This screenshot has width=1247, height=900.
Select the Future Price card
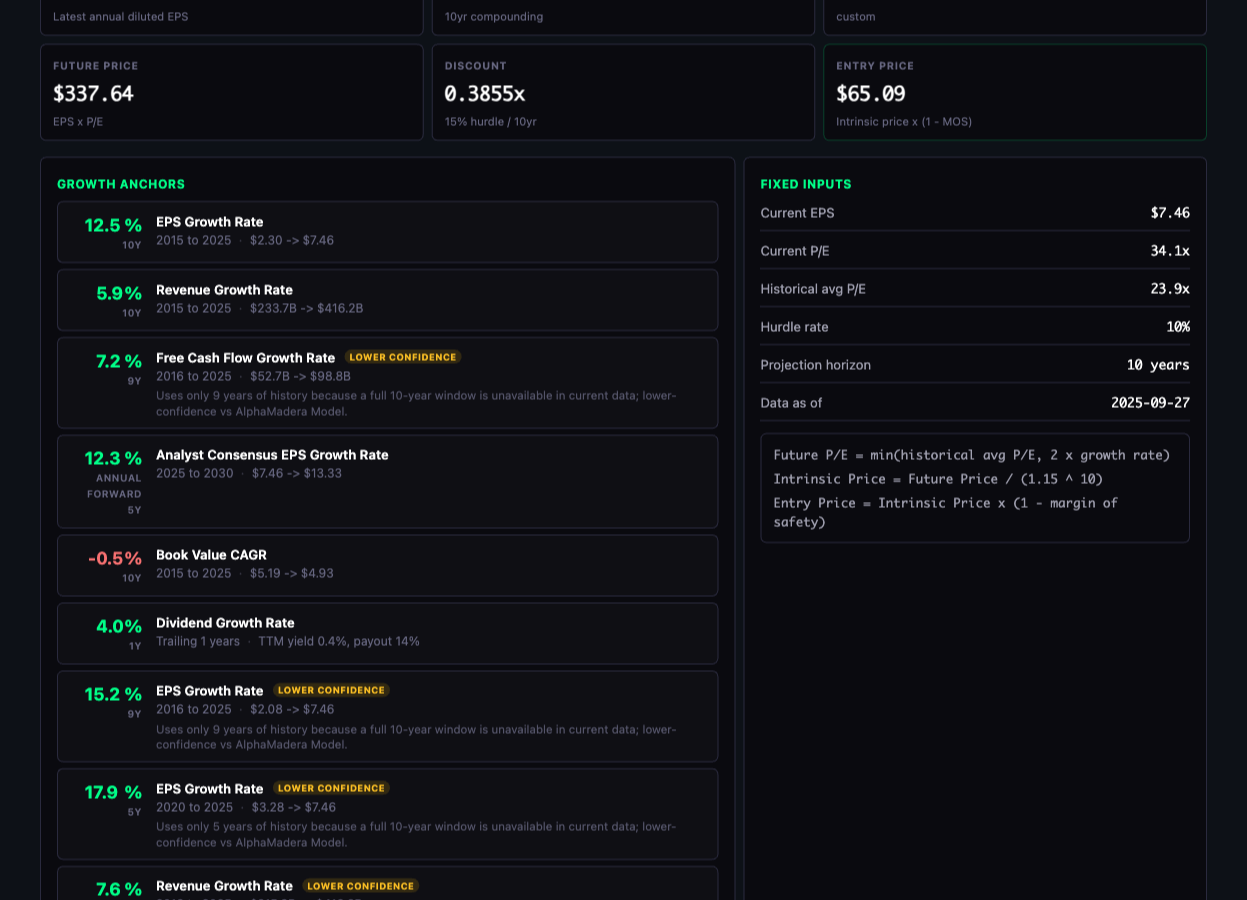pos(232,92)
